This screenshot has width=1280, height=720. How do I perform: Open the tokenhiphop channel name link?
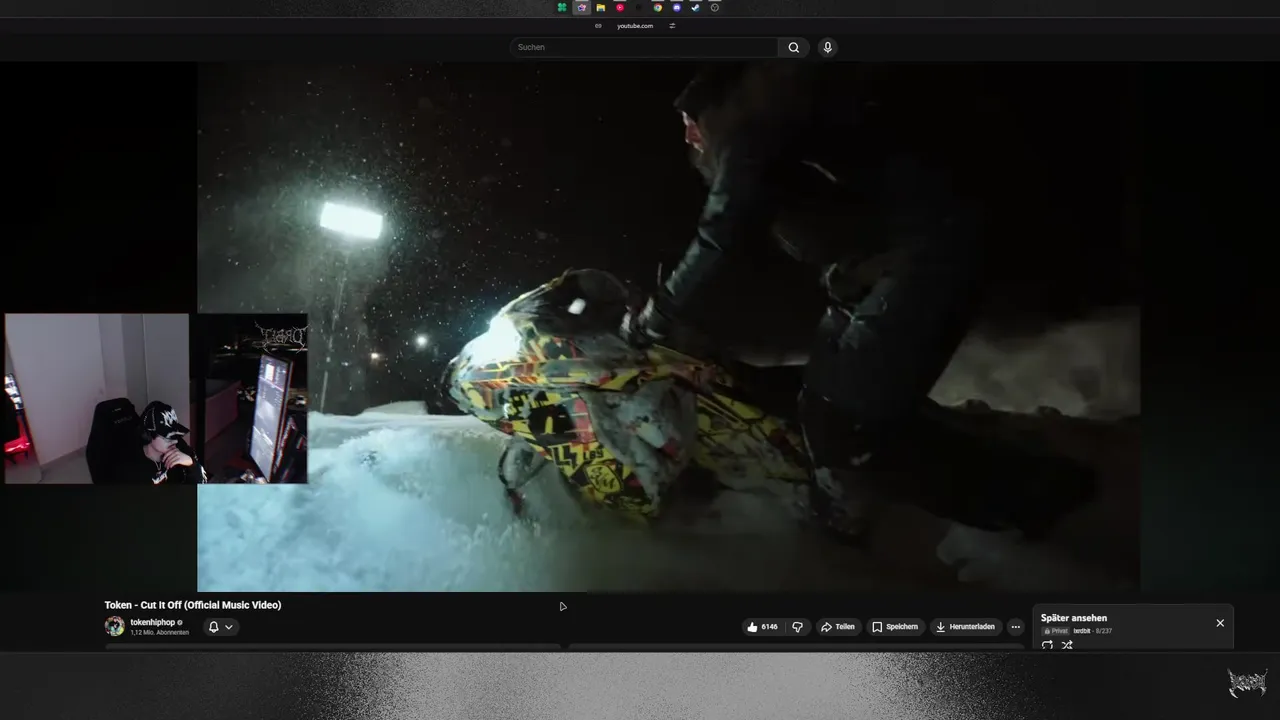pyautogui.click(x=152, y=622)
